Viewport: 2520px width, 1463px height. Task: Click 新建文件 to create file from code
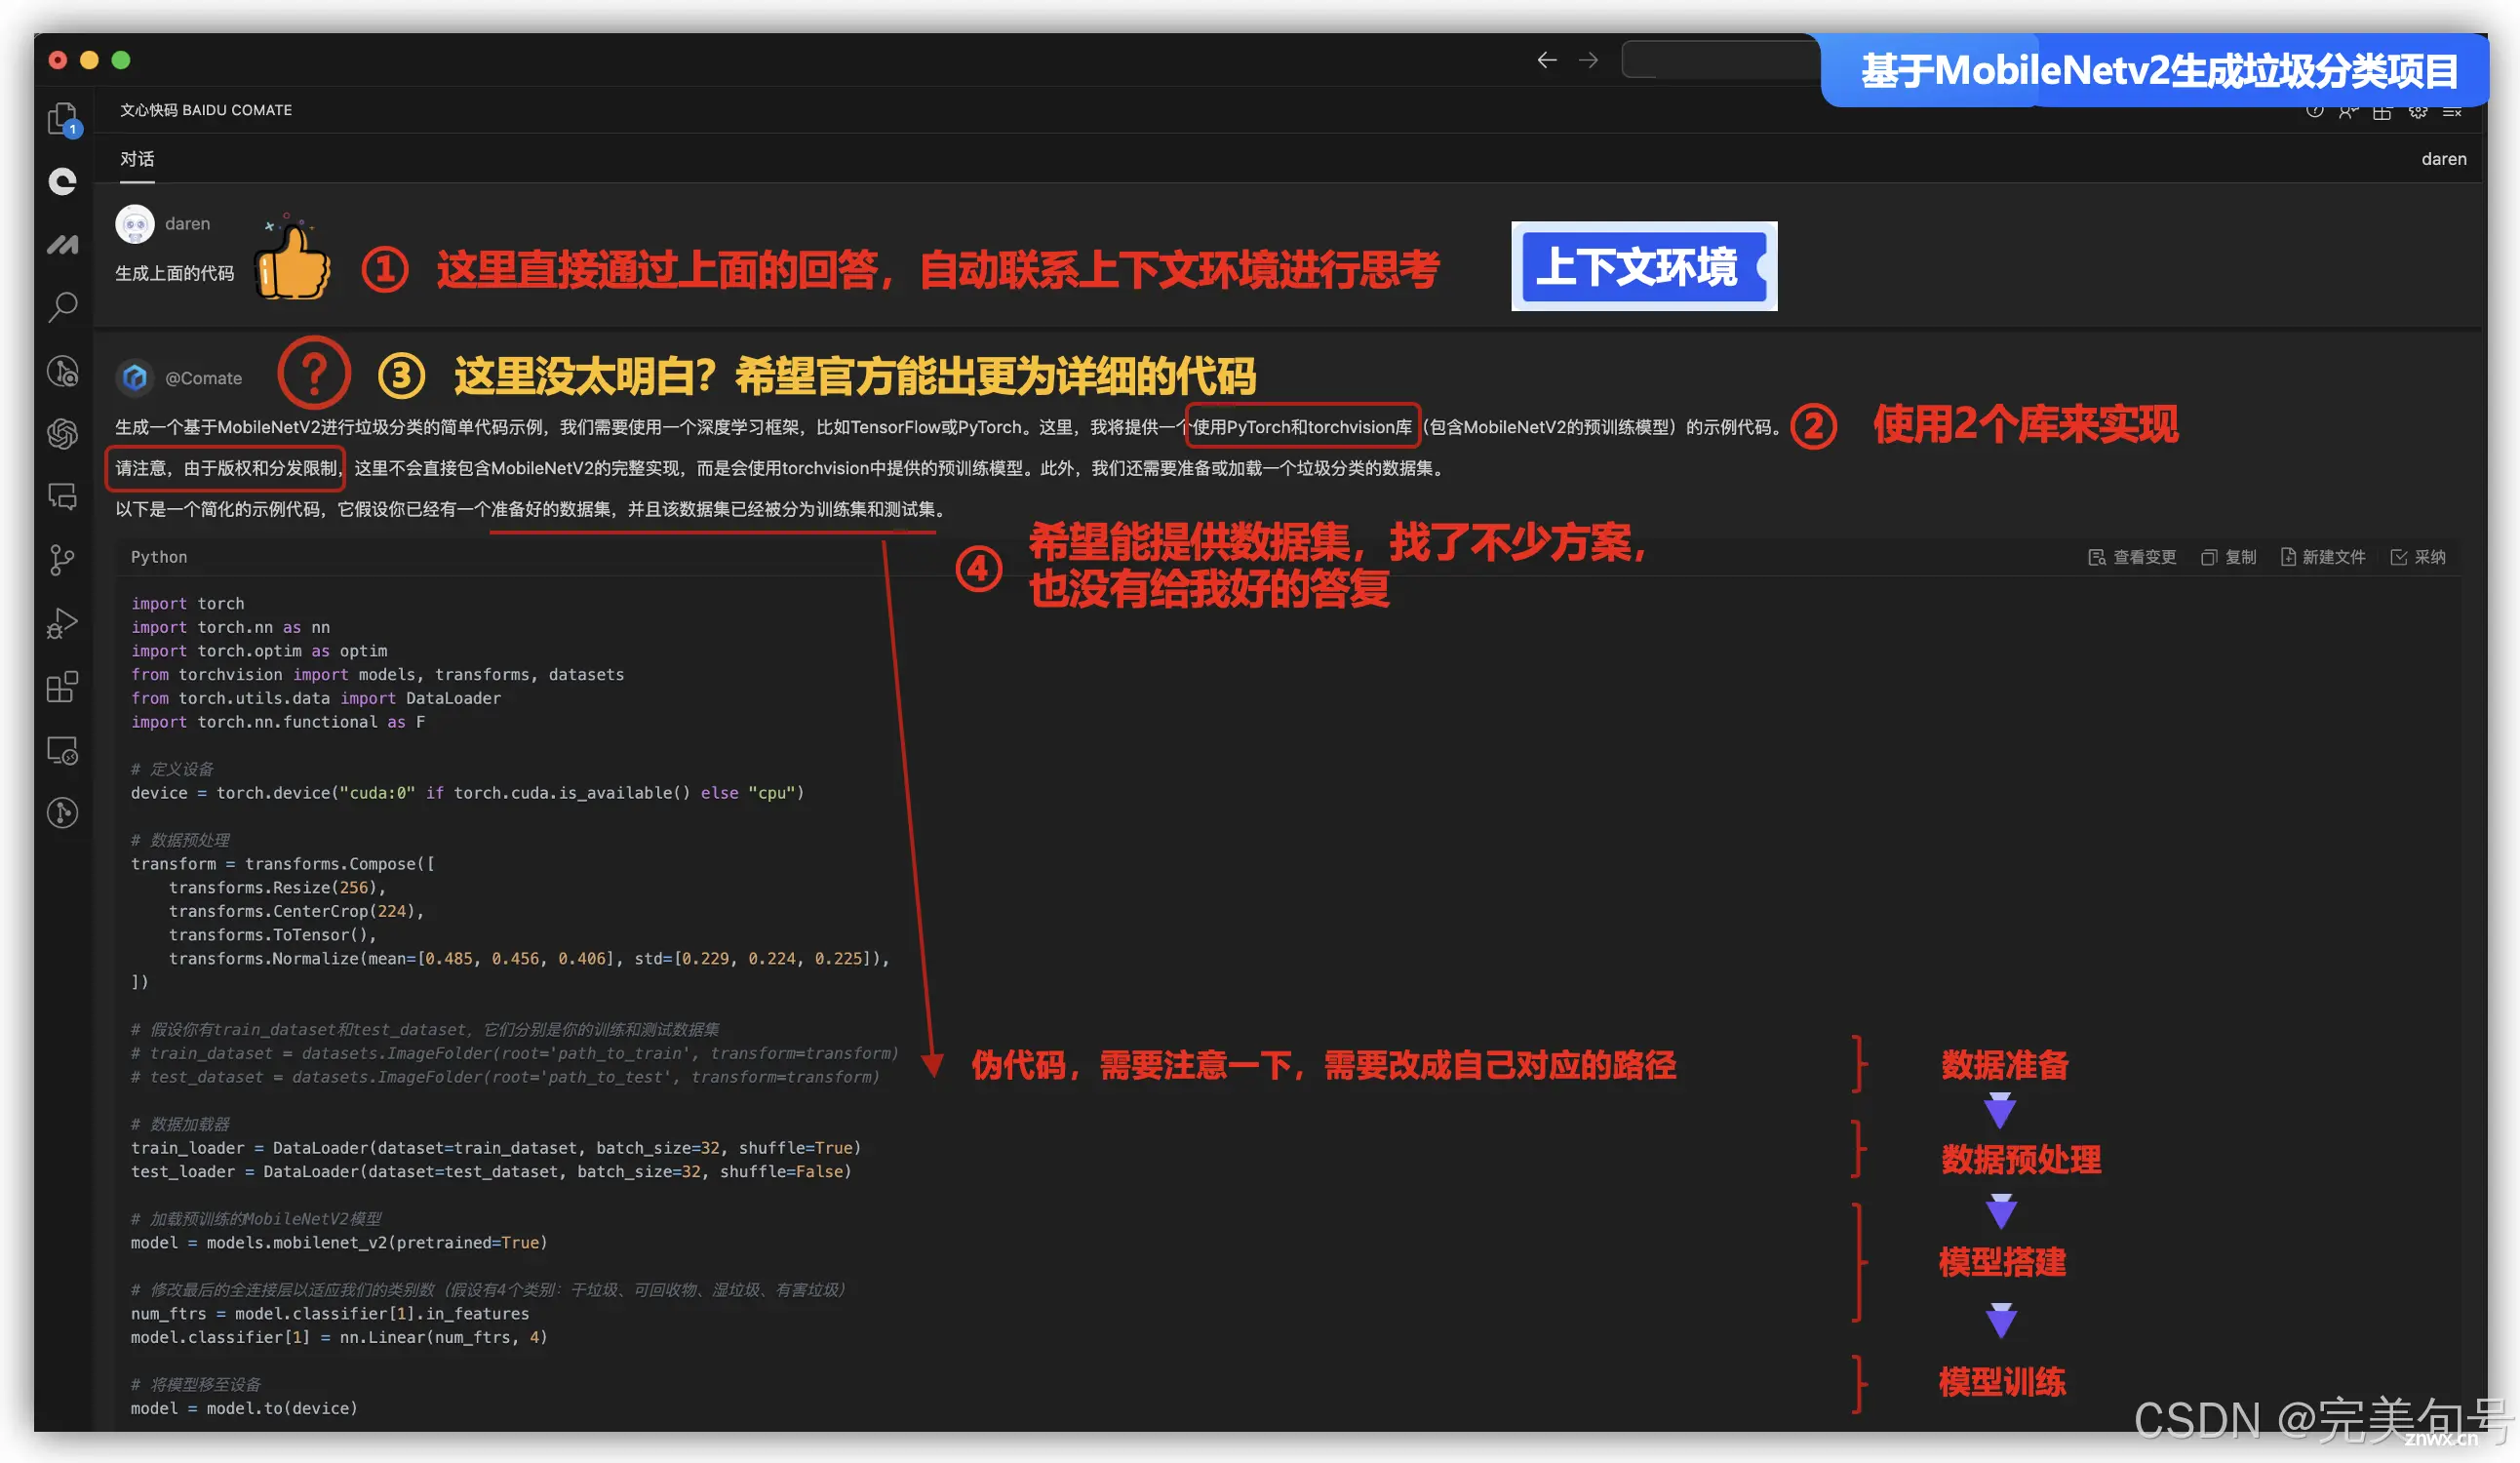(2323, 557)
